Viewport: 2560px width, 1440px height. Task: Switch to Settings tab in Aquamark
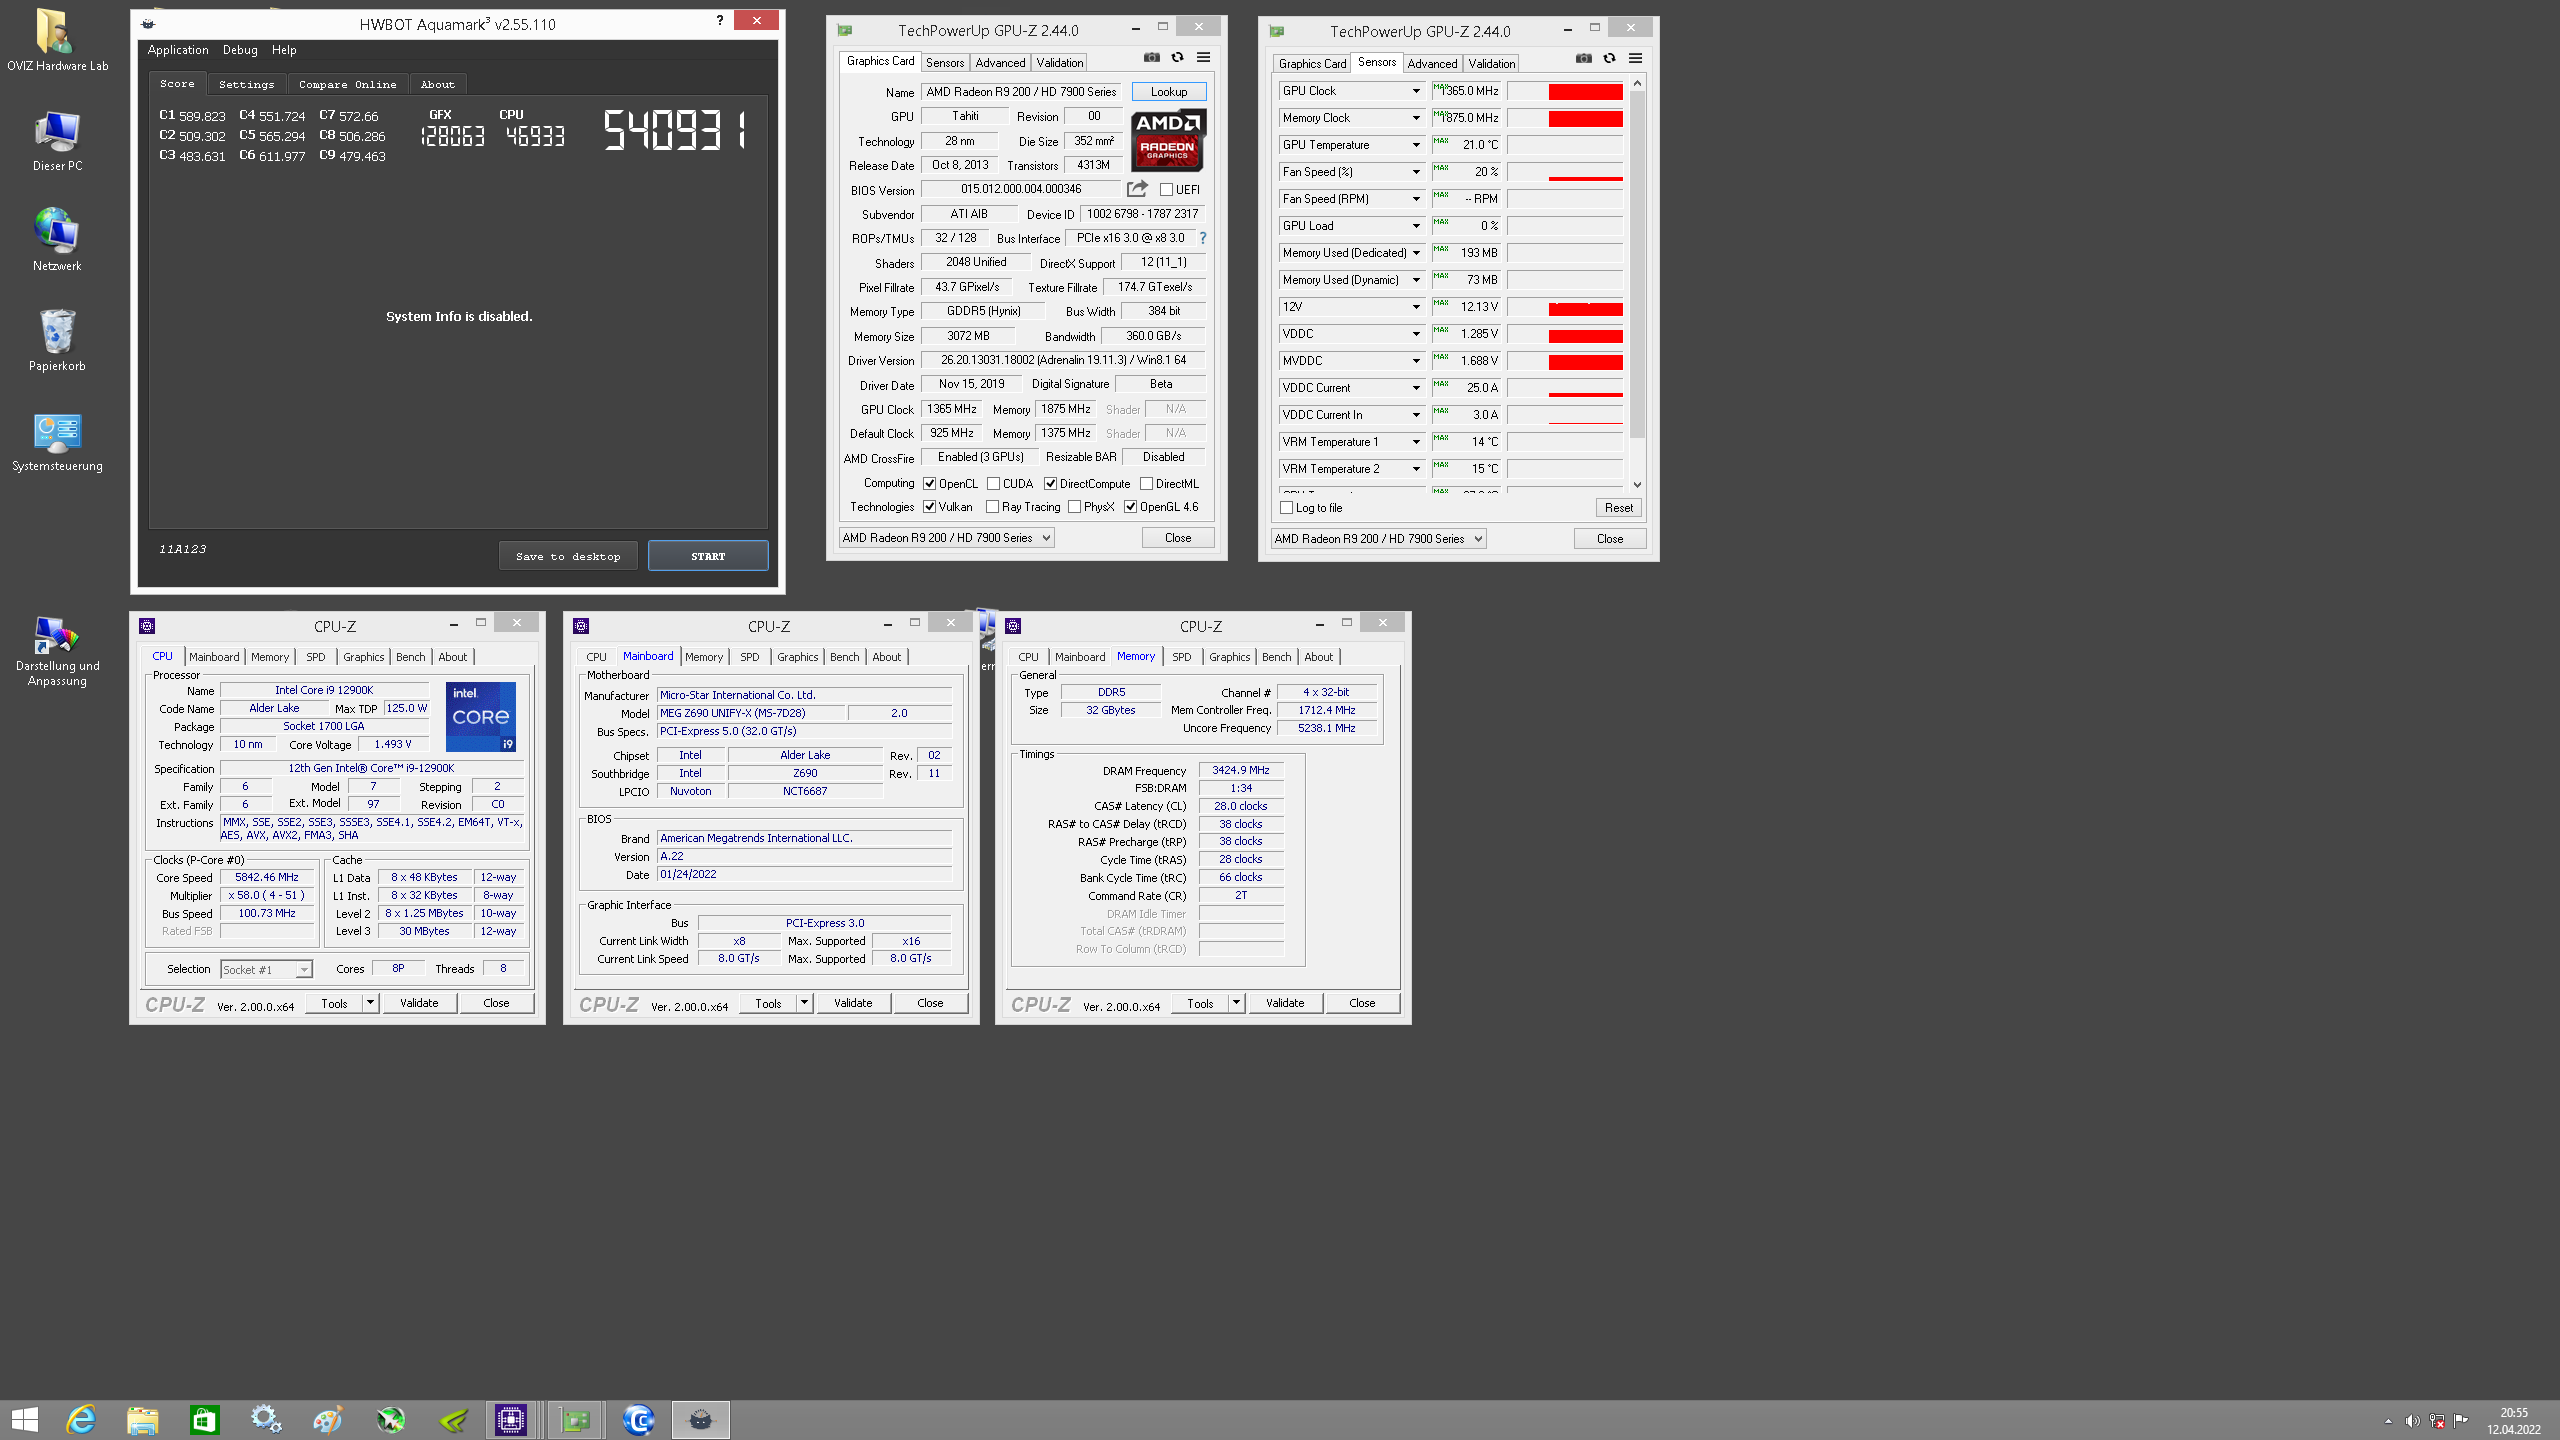tap(246, 85)
